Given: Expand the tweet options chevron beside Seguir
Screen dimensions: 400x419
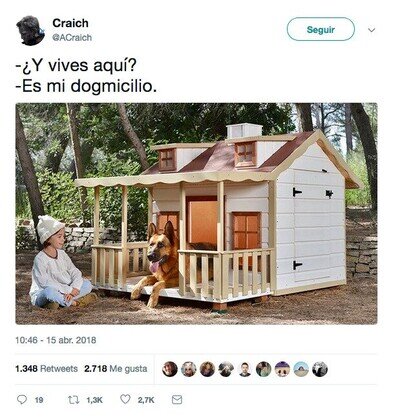Looking at the screenshot, I should click(371, 30).
